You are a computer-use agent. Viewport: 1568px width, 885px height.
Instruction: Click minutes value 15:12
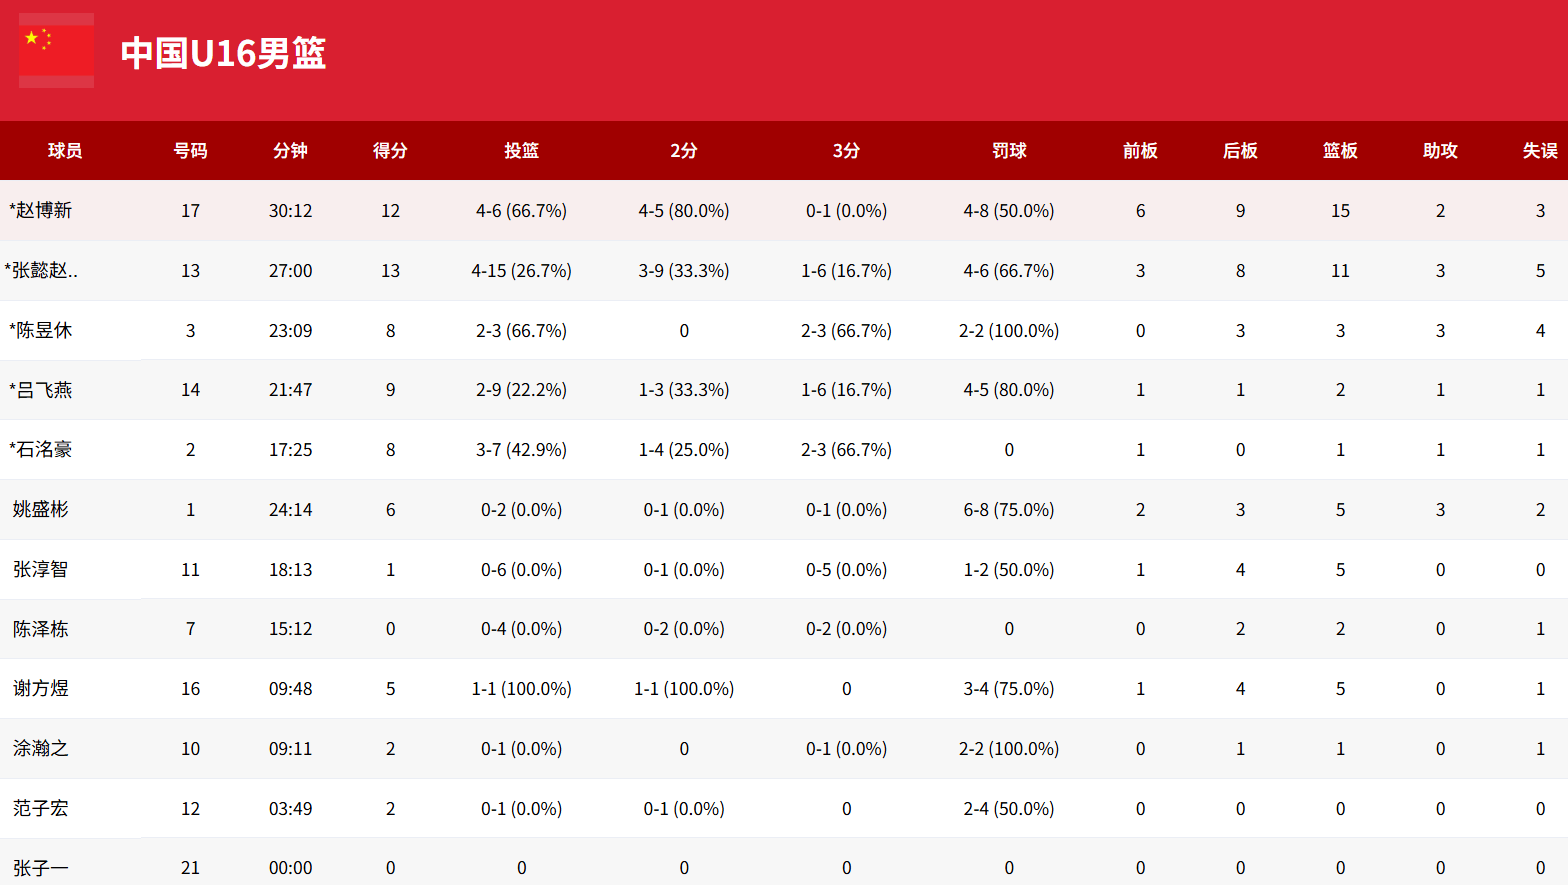pyautogui.click(x=290, y=629)
